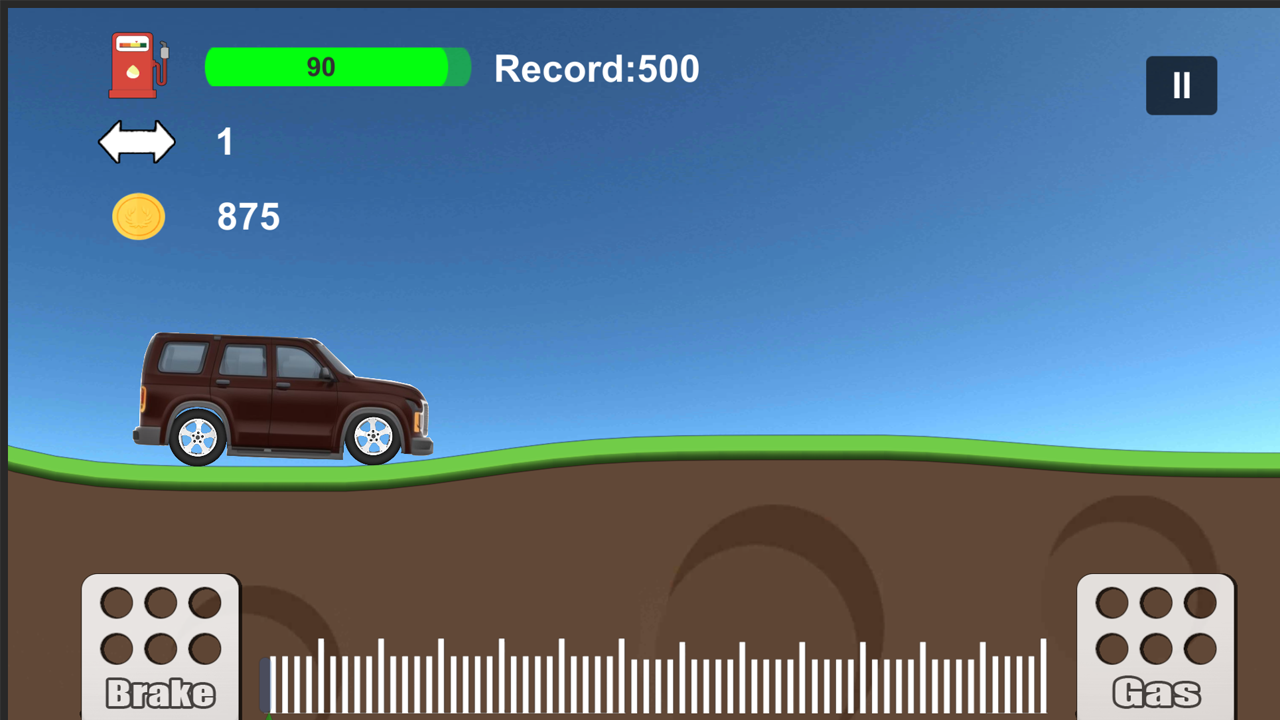Click the white double-arrow distance icon

coord(137,142)
